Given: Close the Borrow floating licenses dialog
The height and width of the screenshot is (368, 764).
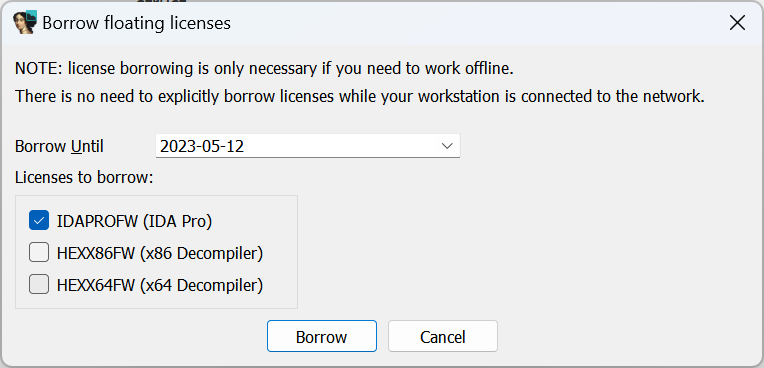Looking at the screenshot, I should 737,23.
